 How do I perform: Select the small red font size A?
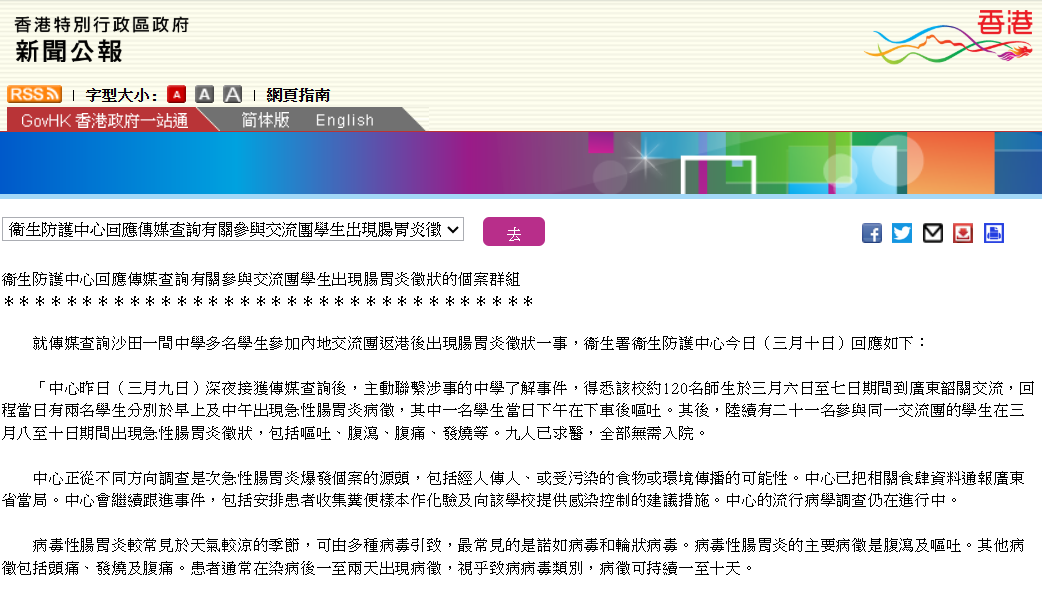[x=176, y=94]
